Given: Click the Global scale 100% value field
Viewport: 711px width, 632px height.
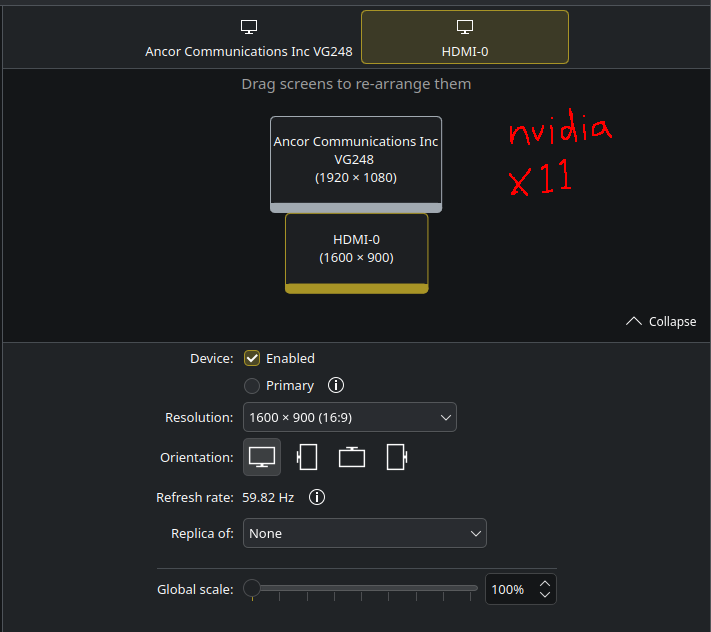Looking at the screenshot, I should pos(509,590).
